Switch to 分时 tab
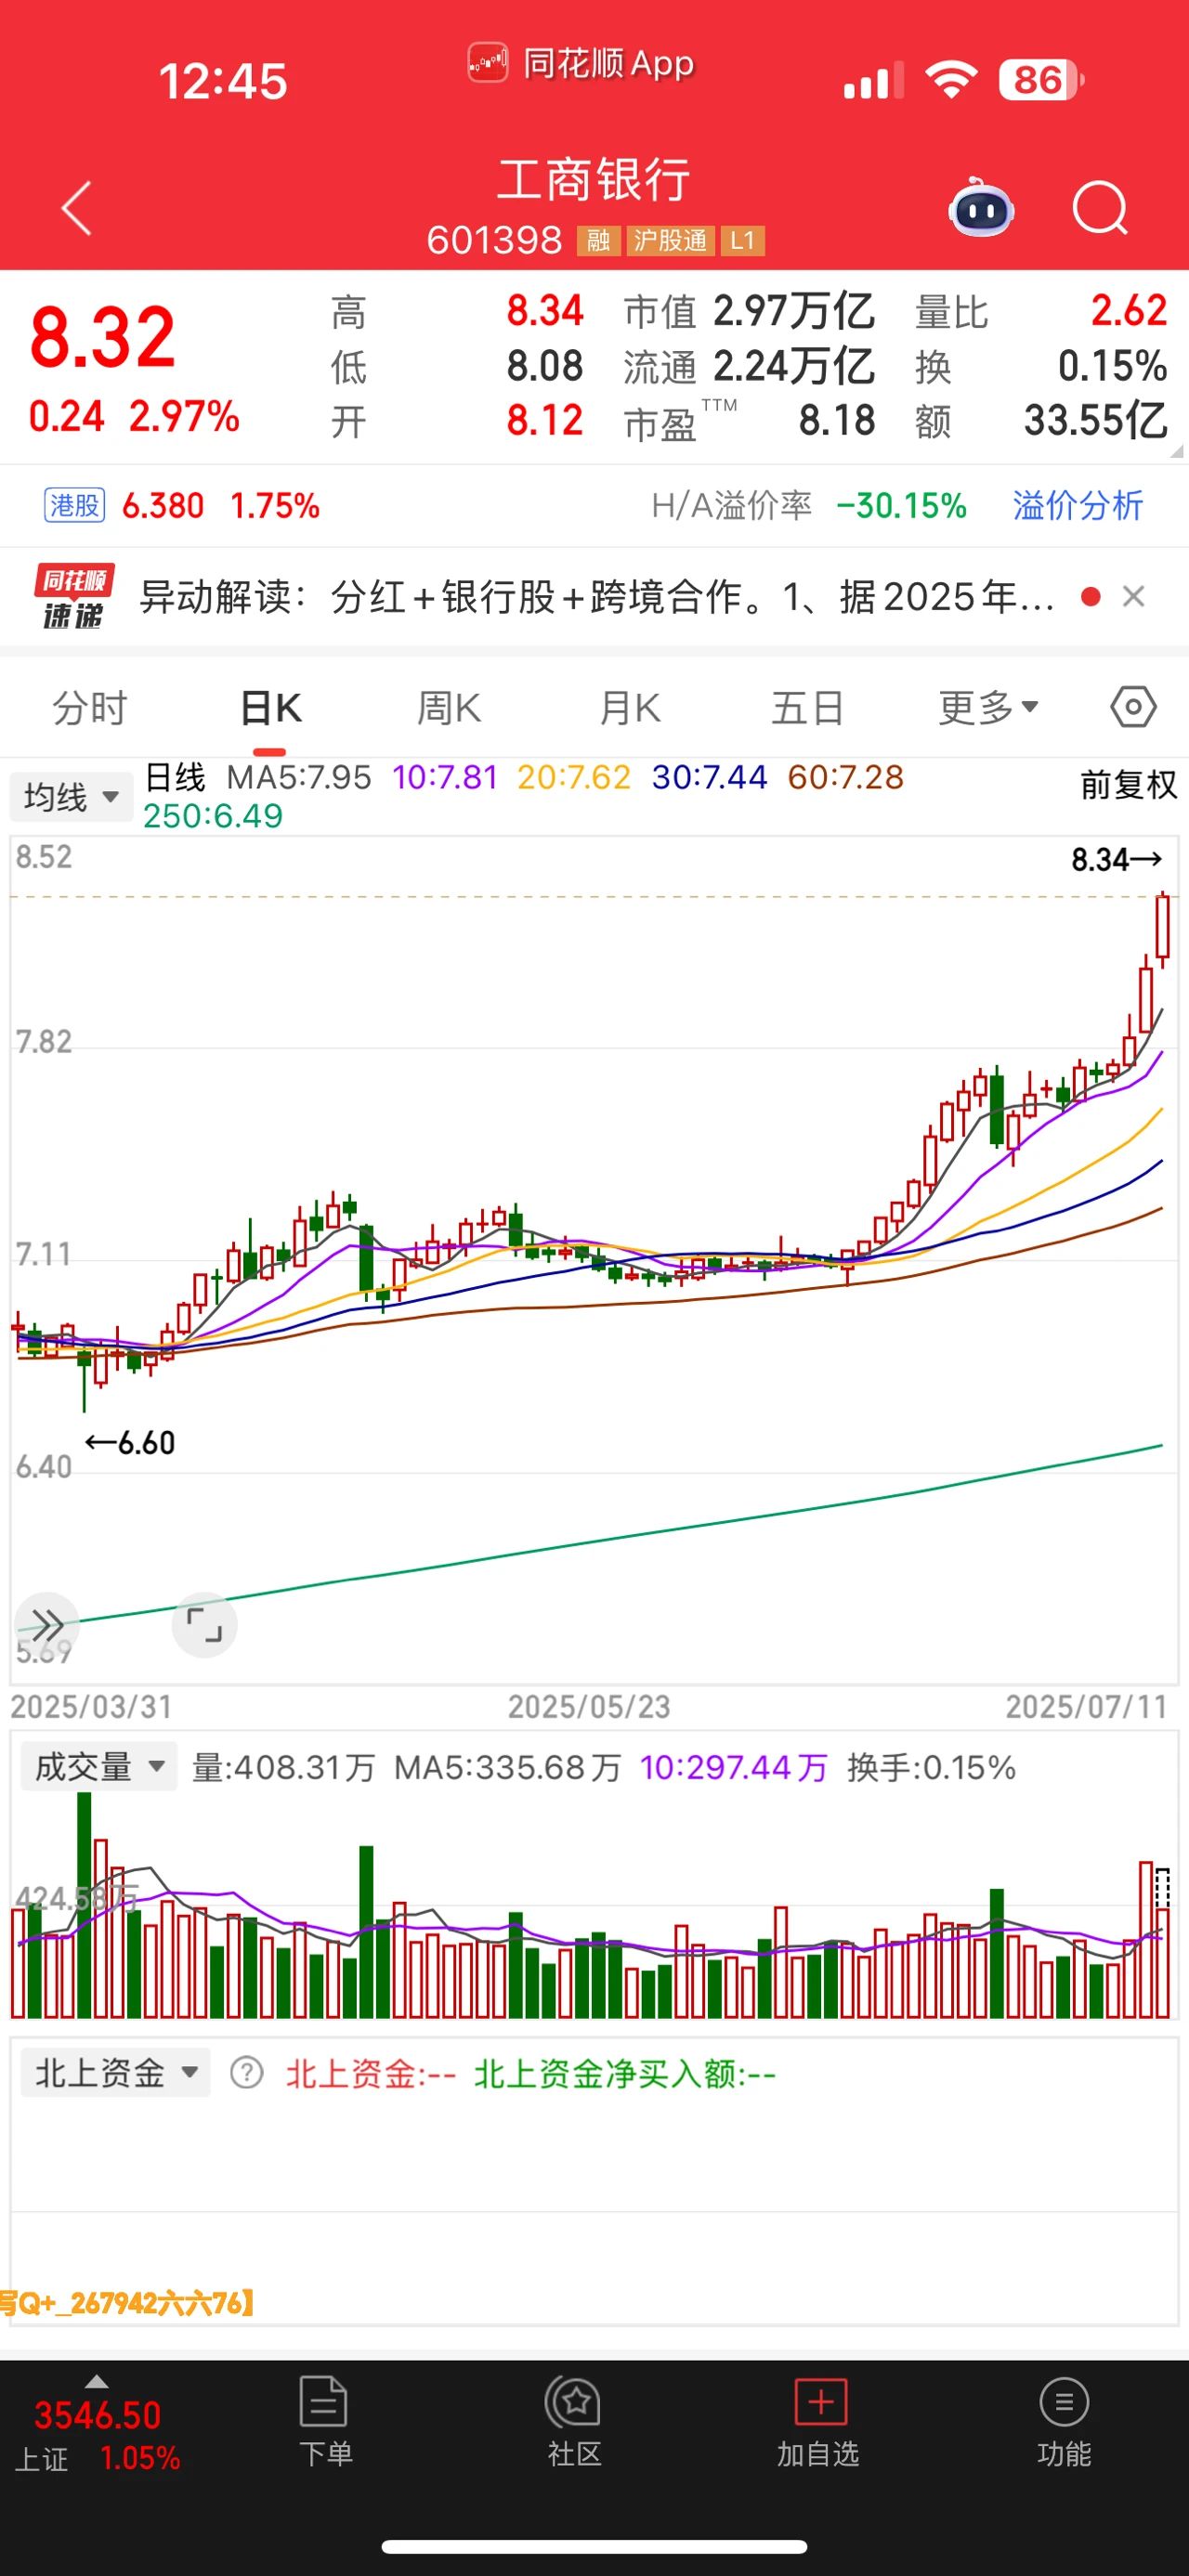Viewport: 1189px width, 2576px height. [x=90, y=707]
